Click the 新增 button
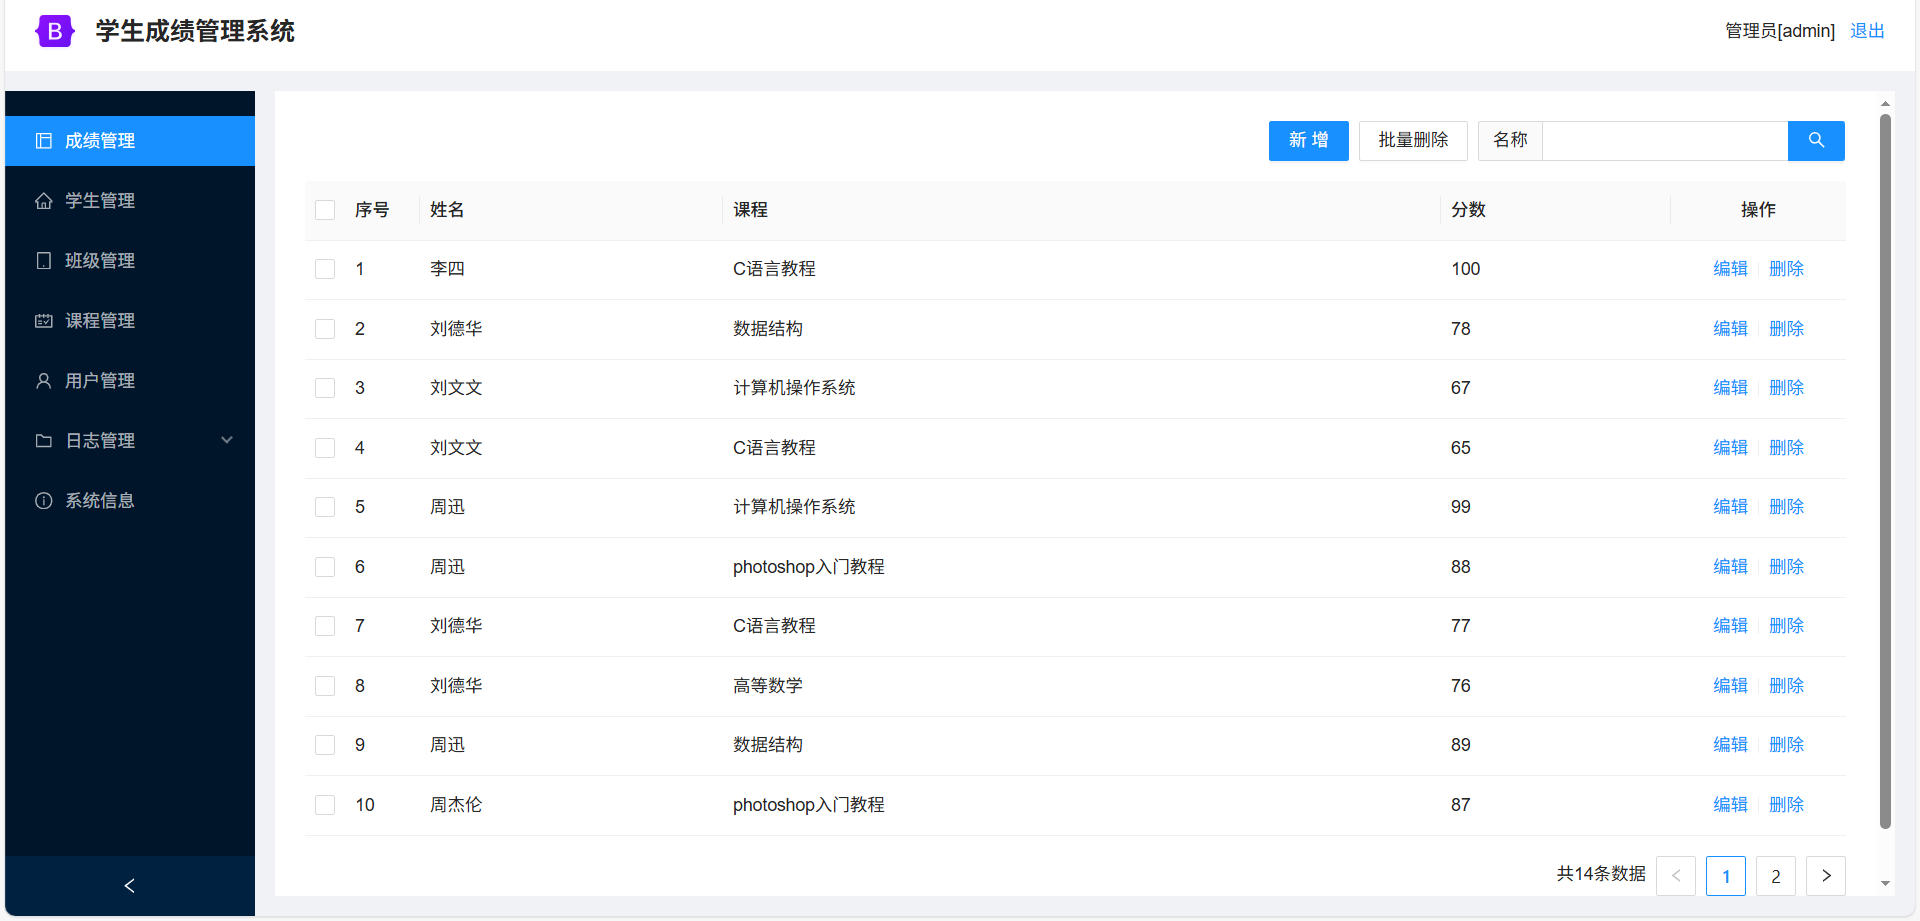The width and height of the screenshot is (1920, 921). tap(1308, 141)
